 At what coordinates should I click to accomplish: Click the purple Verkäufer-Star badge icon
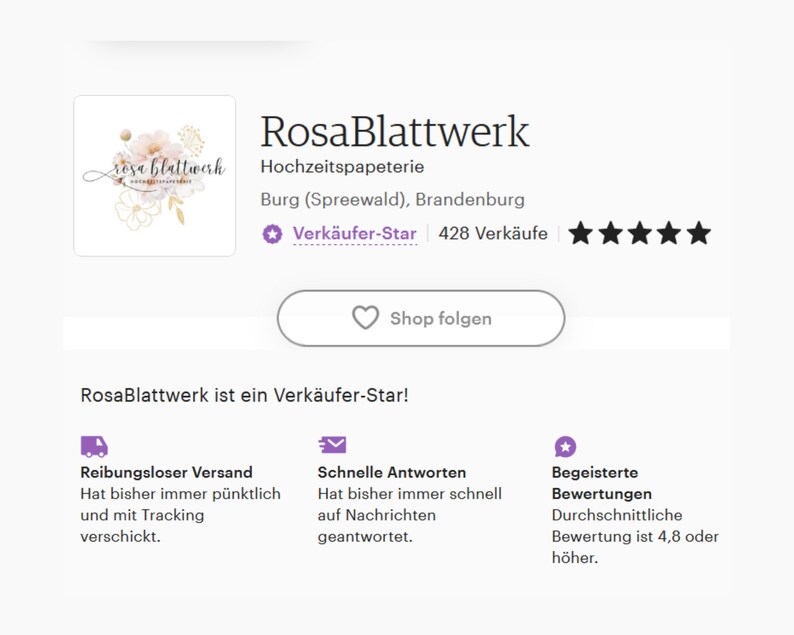(x=272, y=234)
